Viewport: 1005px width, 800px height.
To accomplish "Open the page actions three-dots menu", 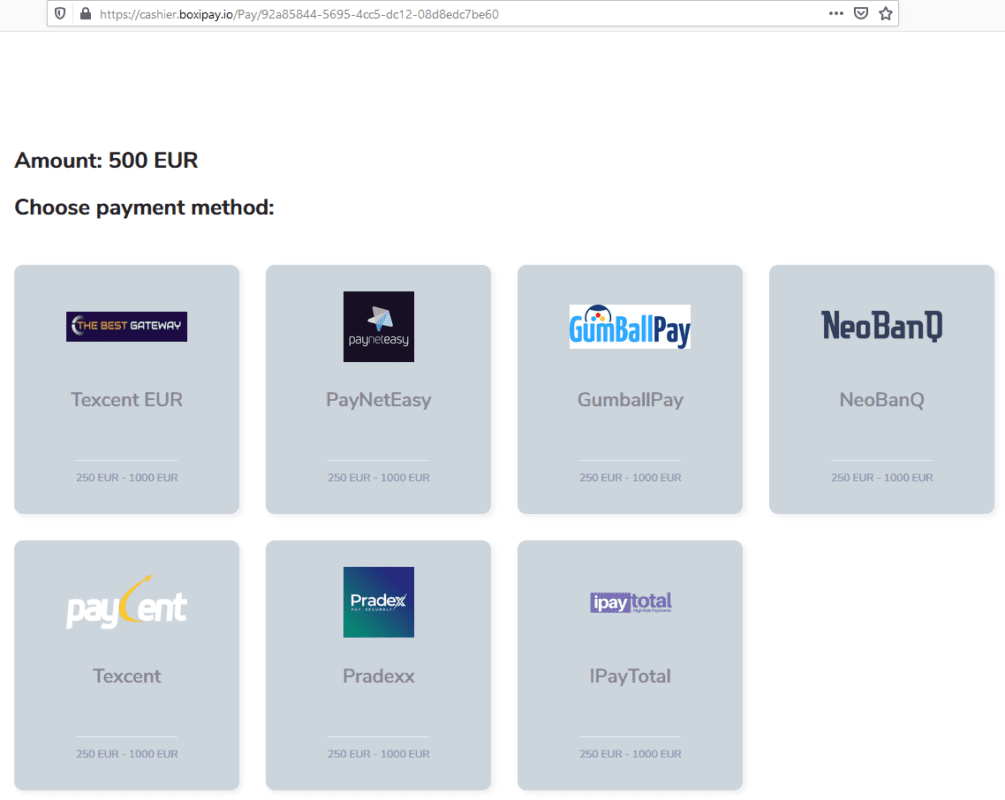I will 836,13.
